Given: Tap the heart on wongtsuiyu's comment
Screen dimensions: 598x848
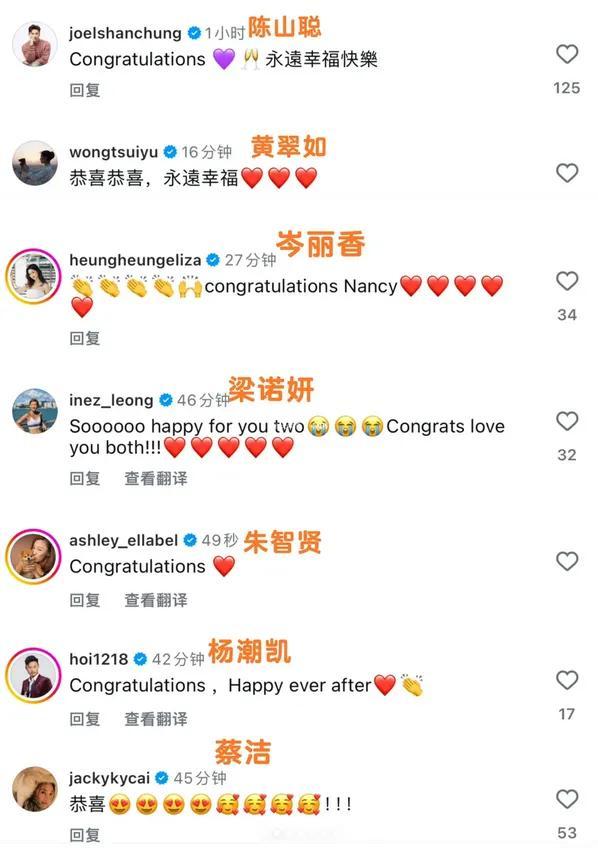Looking at the screenshot, I should click(x=567, y=173).
